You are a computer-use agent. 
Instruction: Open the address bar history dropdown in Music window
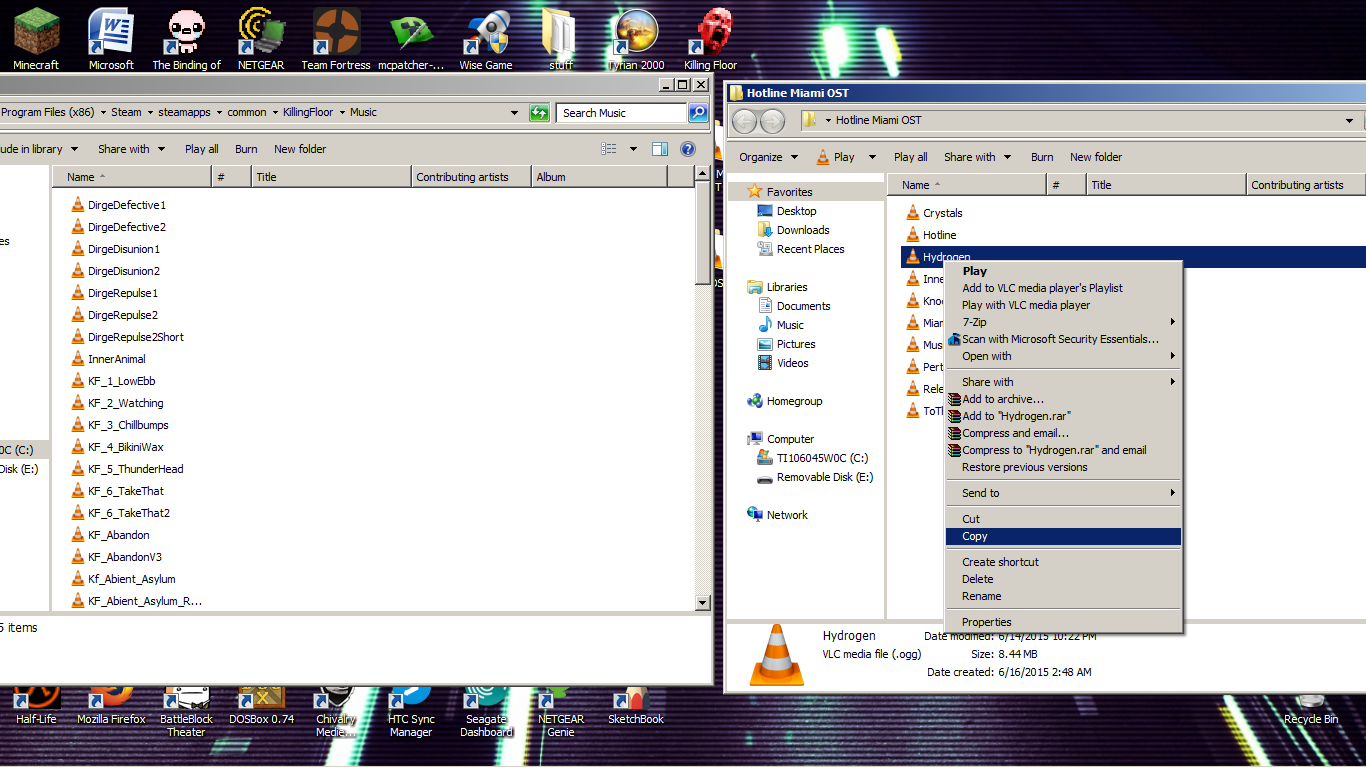point(515,113)
